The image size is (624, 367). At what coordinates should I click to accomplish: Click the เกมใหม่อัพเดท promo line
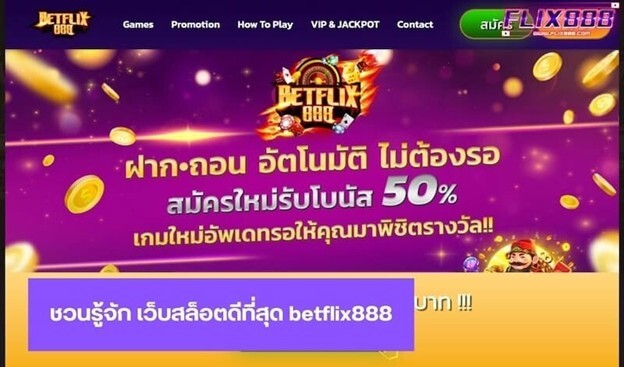tap(313, 232)
